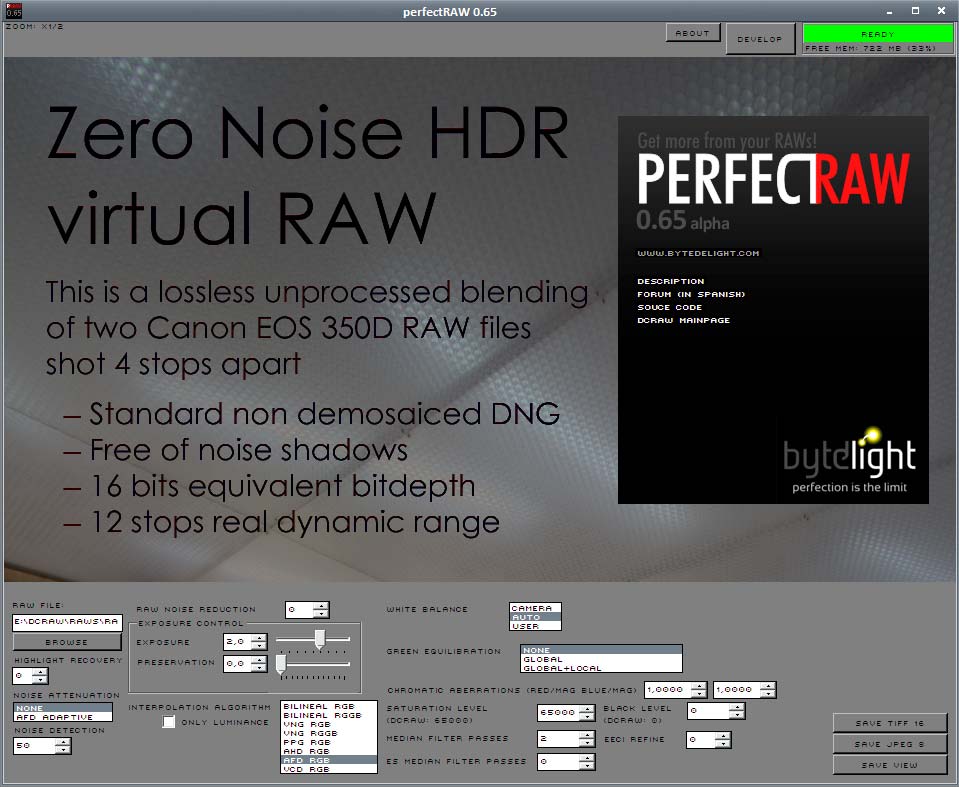Save the image as TIFF 16
The image size is (959, 787).
(x=890, y=723)
